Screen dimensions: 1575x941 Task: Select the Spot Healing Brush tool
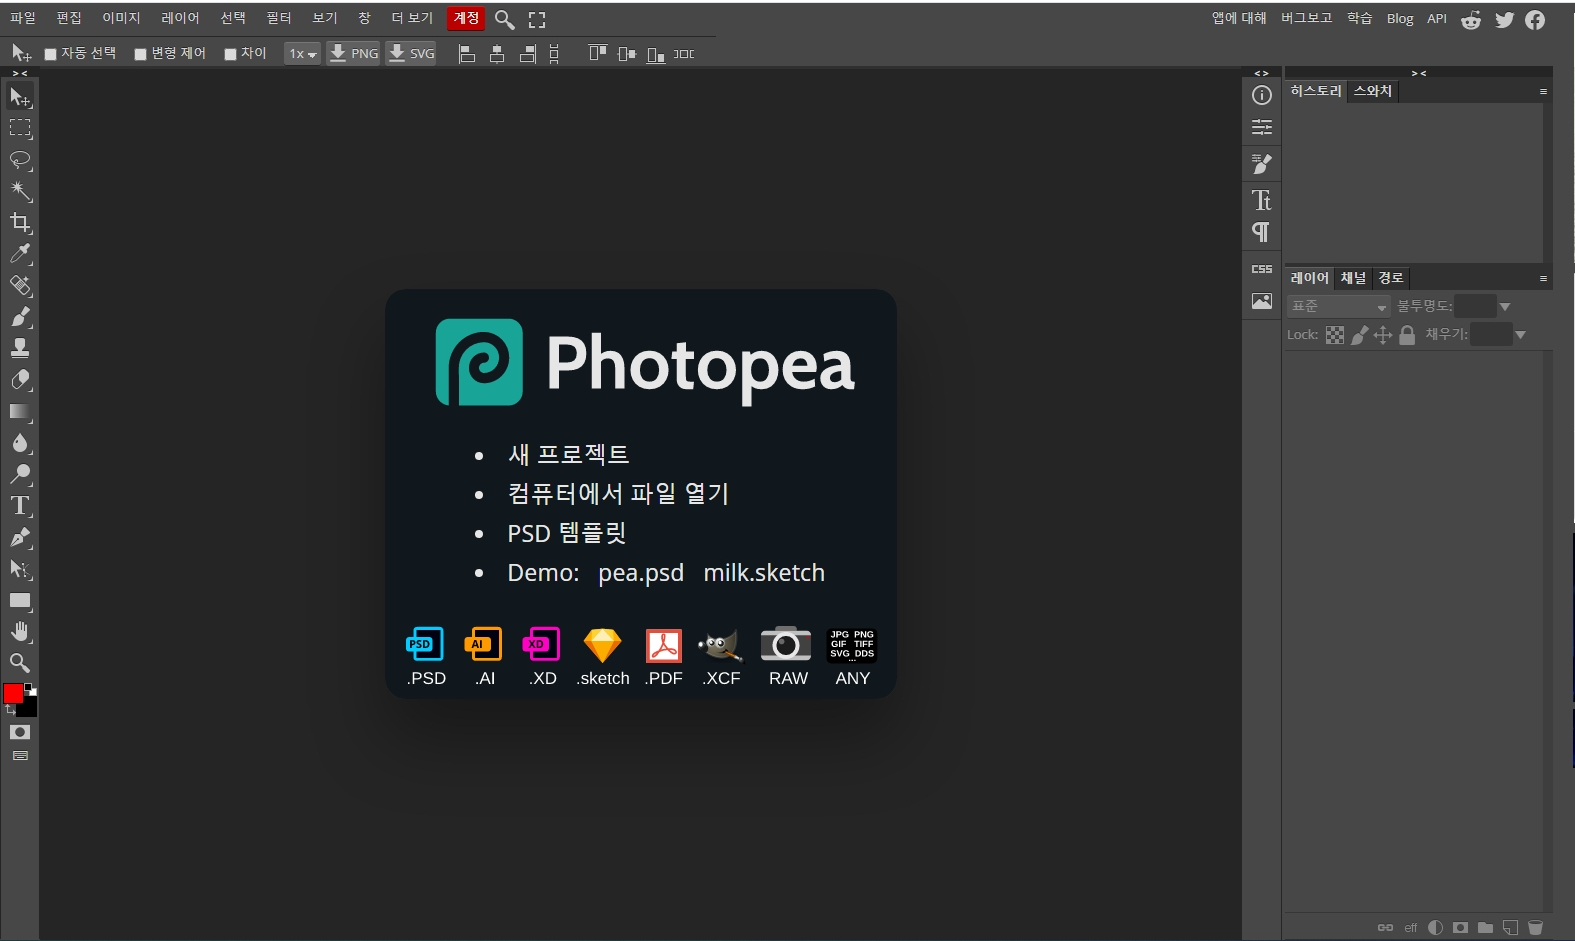coord(20,285)
